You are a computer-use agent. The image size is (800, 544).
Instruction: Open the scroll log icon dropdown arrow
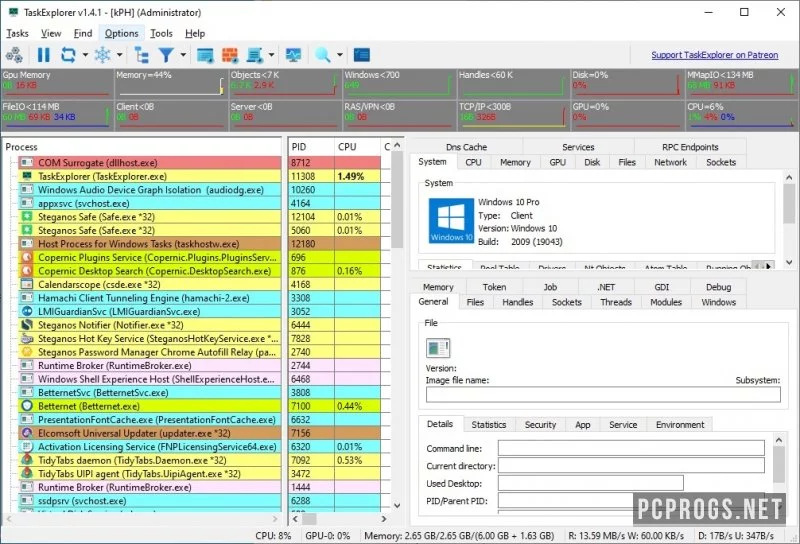[271, 55]
